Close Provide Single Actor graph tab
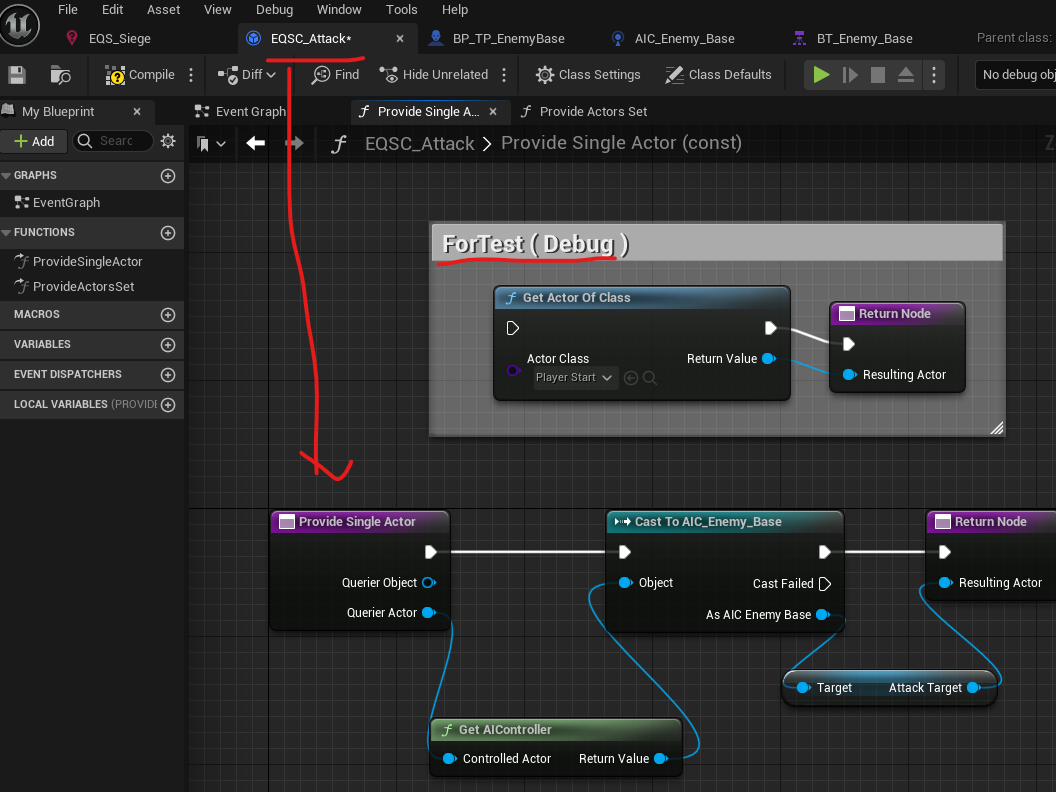Viewport: 1056px width, 792px height. click(x=493, y=111)
